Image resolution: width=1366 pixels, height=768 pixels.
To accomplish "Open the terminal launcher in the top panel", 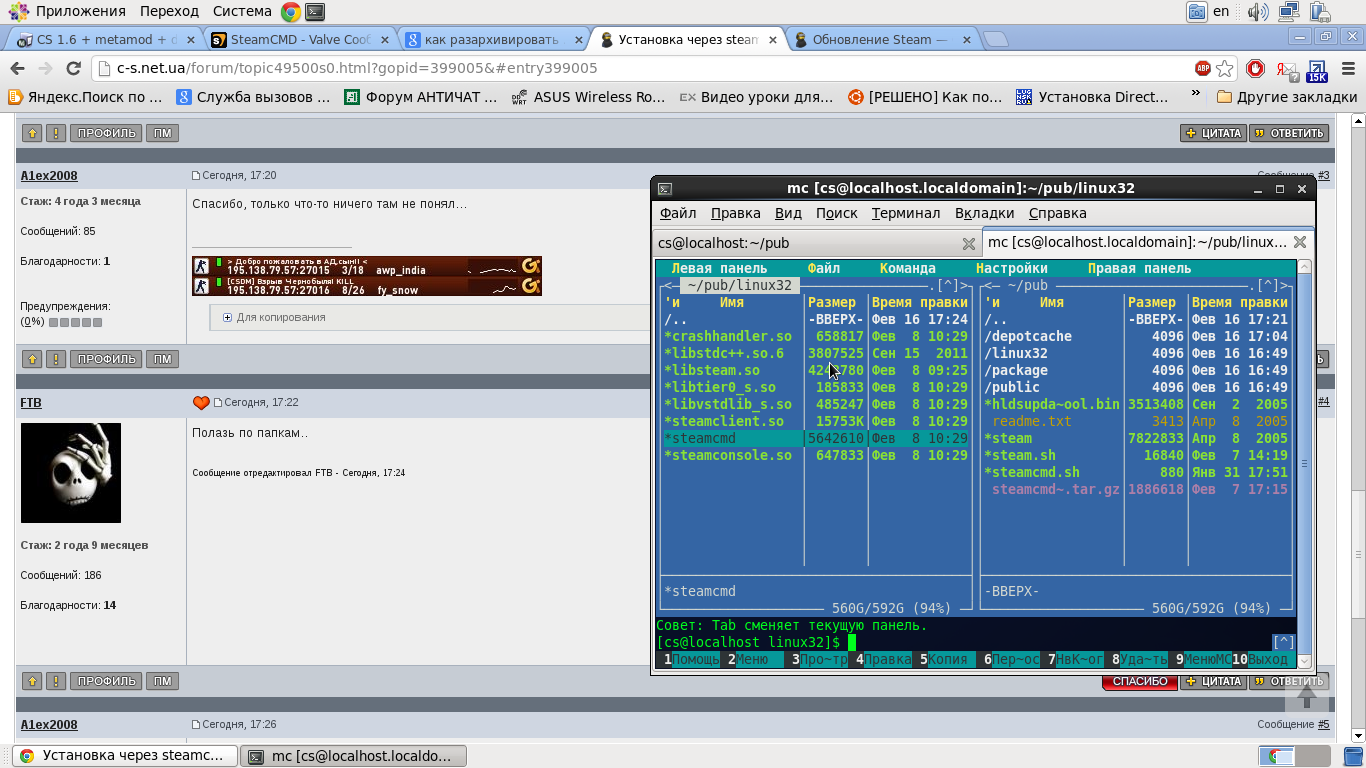I will [314, 12].
